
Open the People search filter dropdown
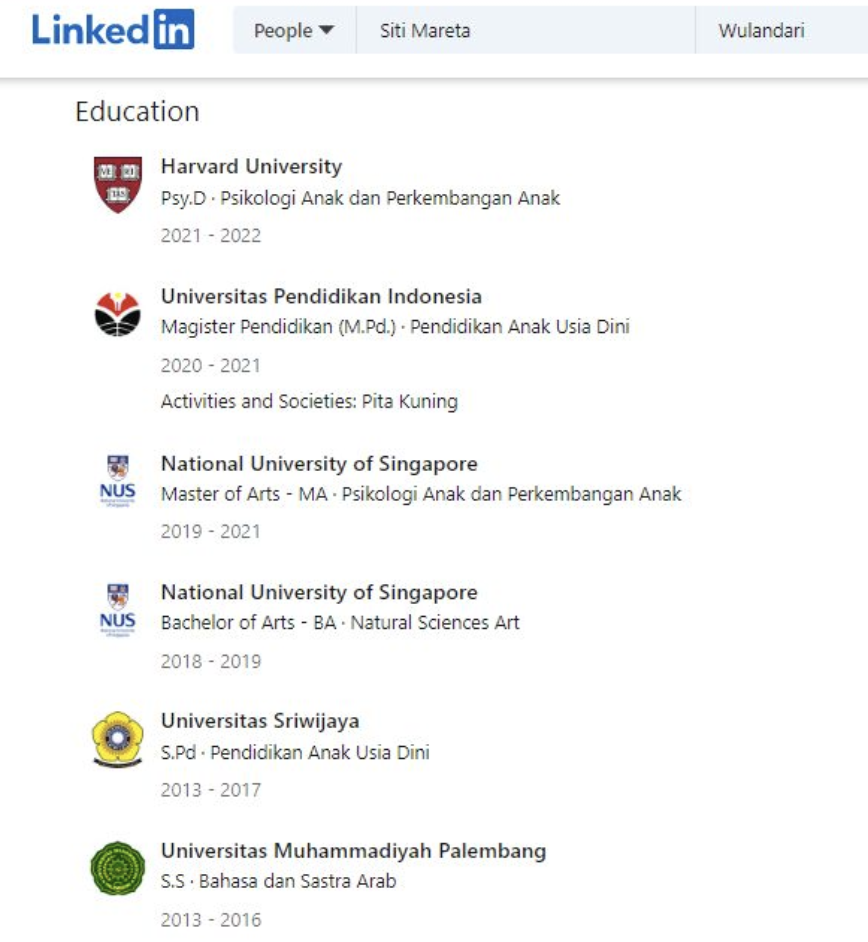294,30
